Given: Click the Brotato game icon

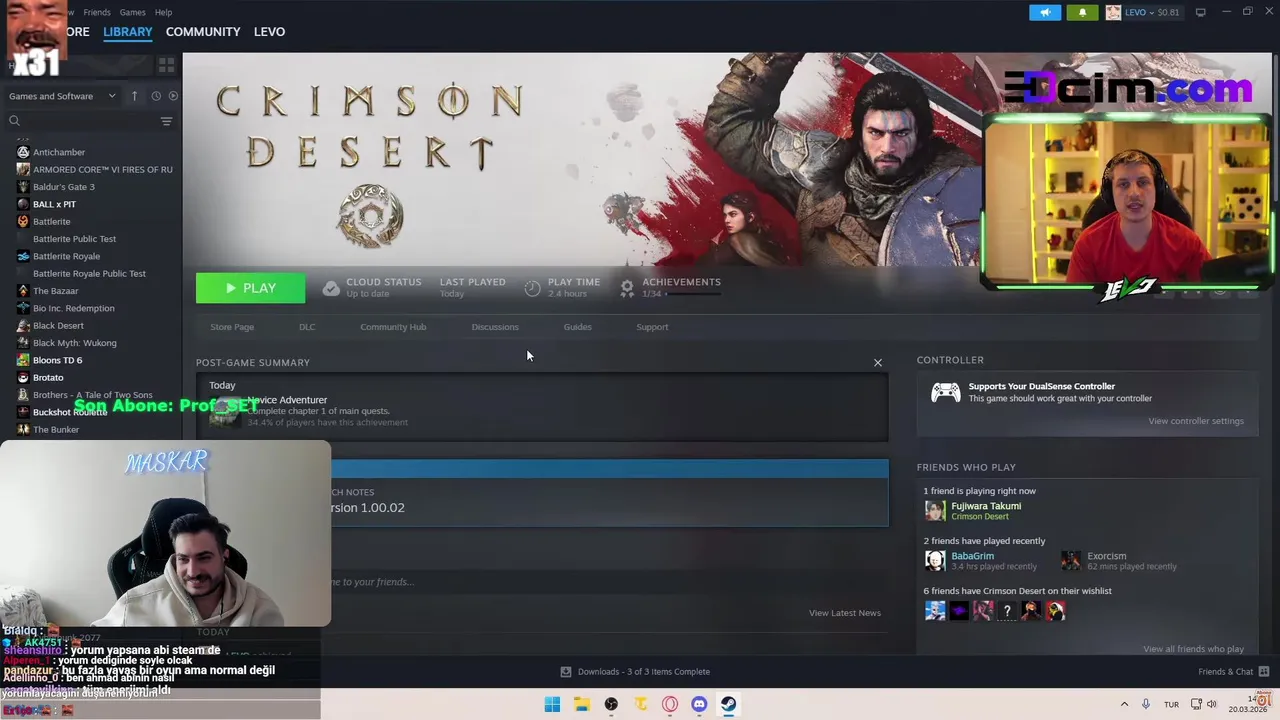Looking at the screenshot, I should pyautogui.click(x=23, y=377).
